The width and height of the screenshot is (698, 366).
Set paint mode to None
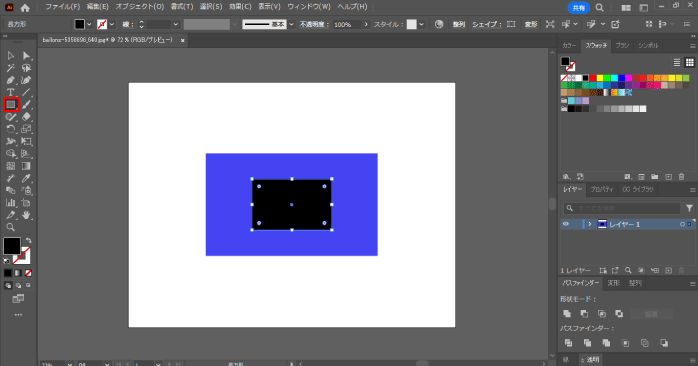click(x=28, y=273)
